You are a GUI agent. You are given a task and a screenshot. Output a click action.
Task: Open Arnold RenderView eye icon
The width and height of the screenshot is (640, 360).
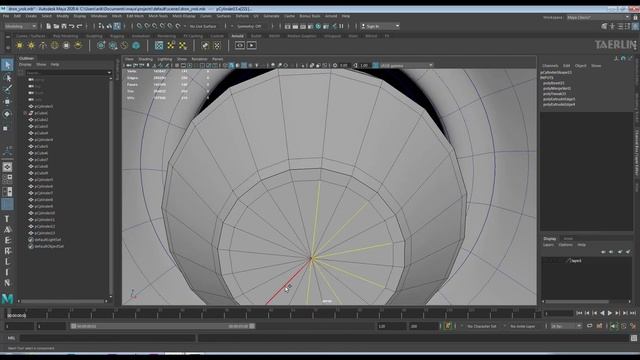240,45
